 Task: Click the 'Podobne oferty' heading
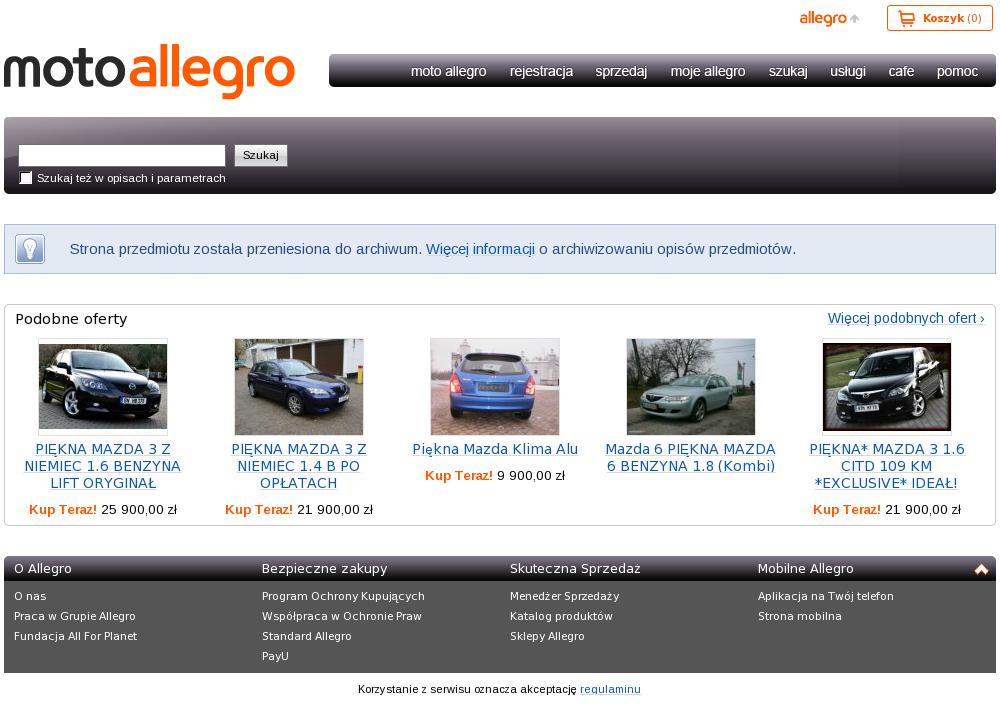71,319
